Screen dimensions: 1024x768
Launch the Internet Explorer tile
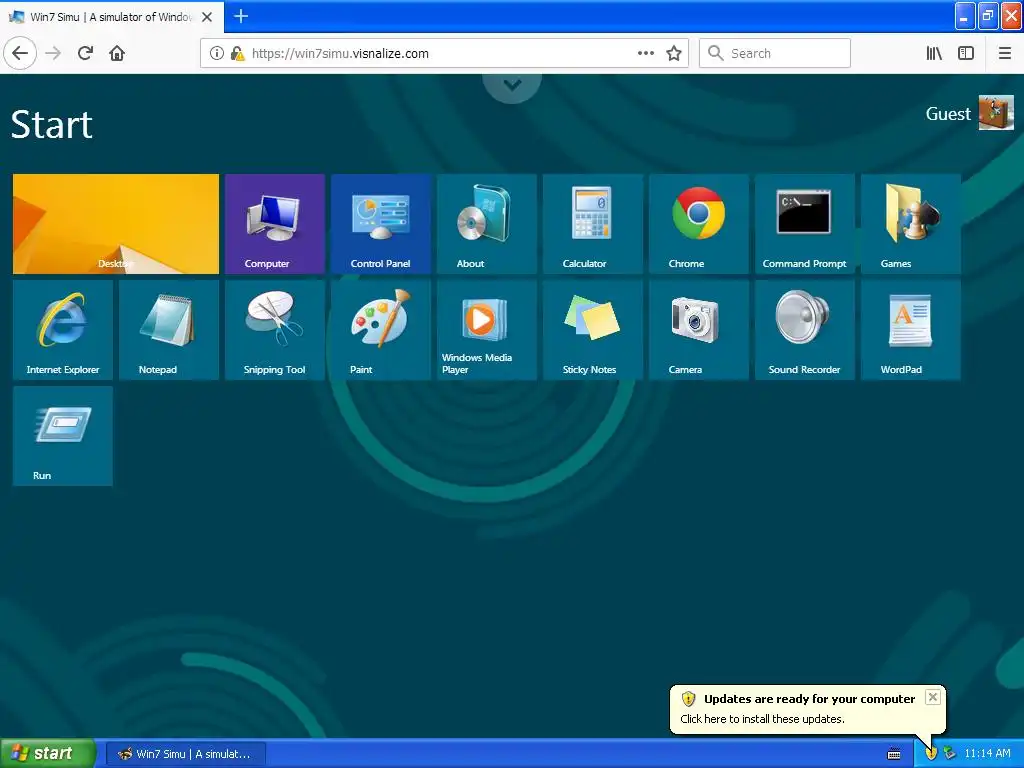[x=63, y=330]
